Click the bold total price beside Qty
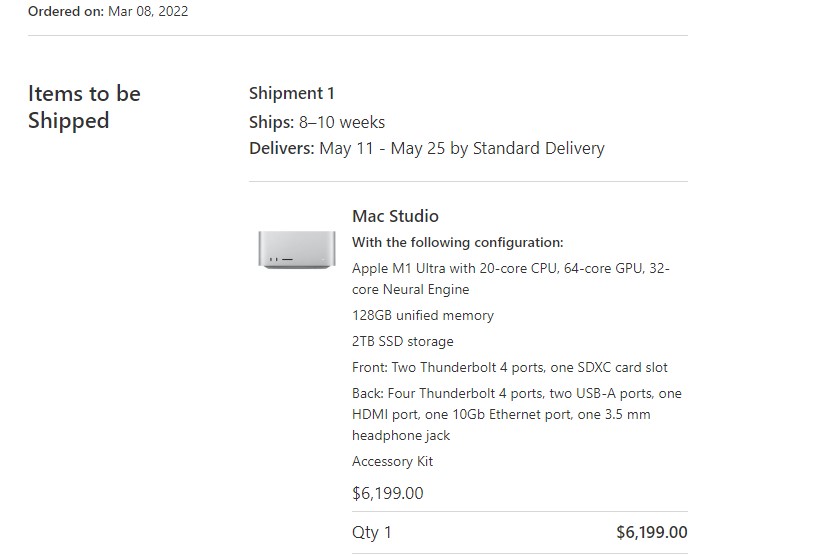The image size is (813, 558). [x=651, y=532]
